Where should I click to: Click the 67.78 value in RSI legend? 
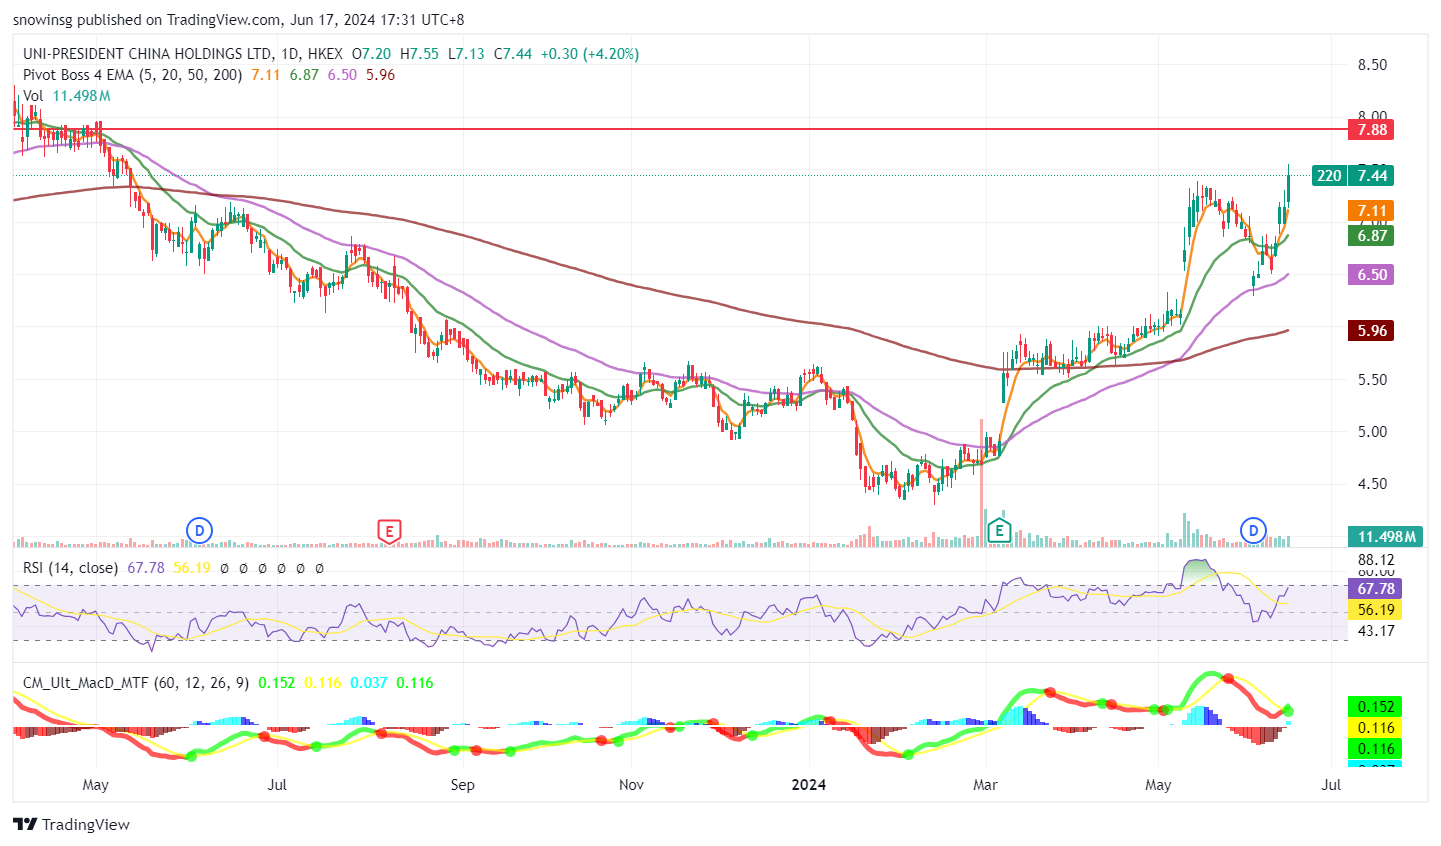(146, 567)
